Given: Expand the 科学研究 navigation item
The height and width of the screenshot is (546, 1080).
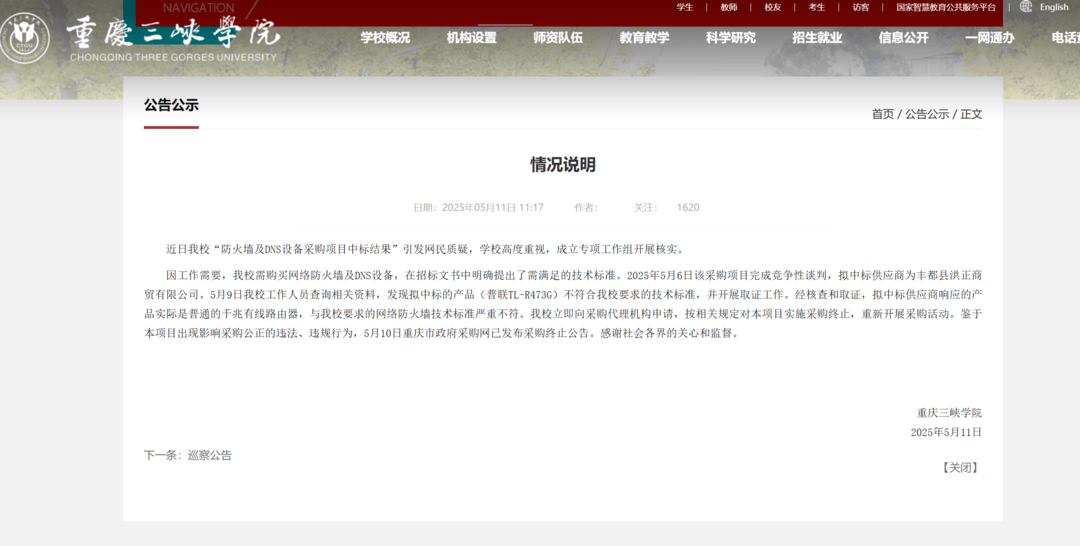Looking at the screenshot, I should tap(731, 38).
